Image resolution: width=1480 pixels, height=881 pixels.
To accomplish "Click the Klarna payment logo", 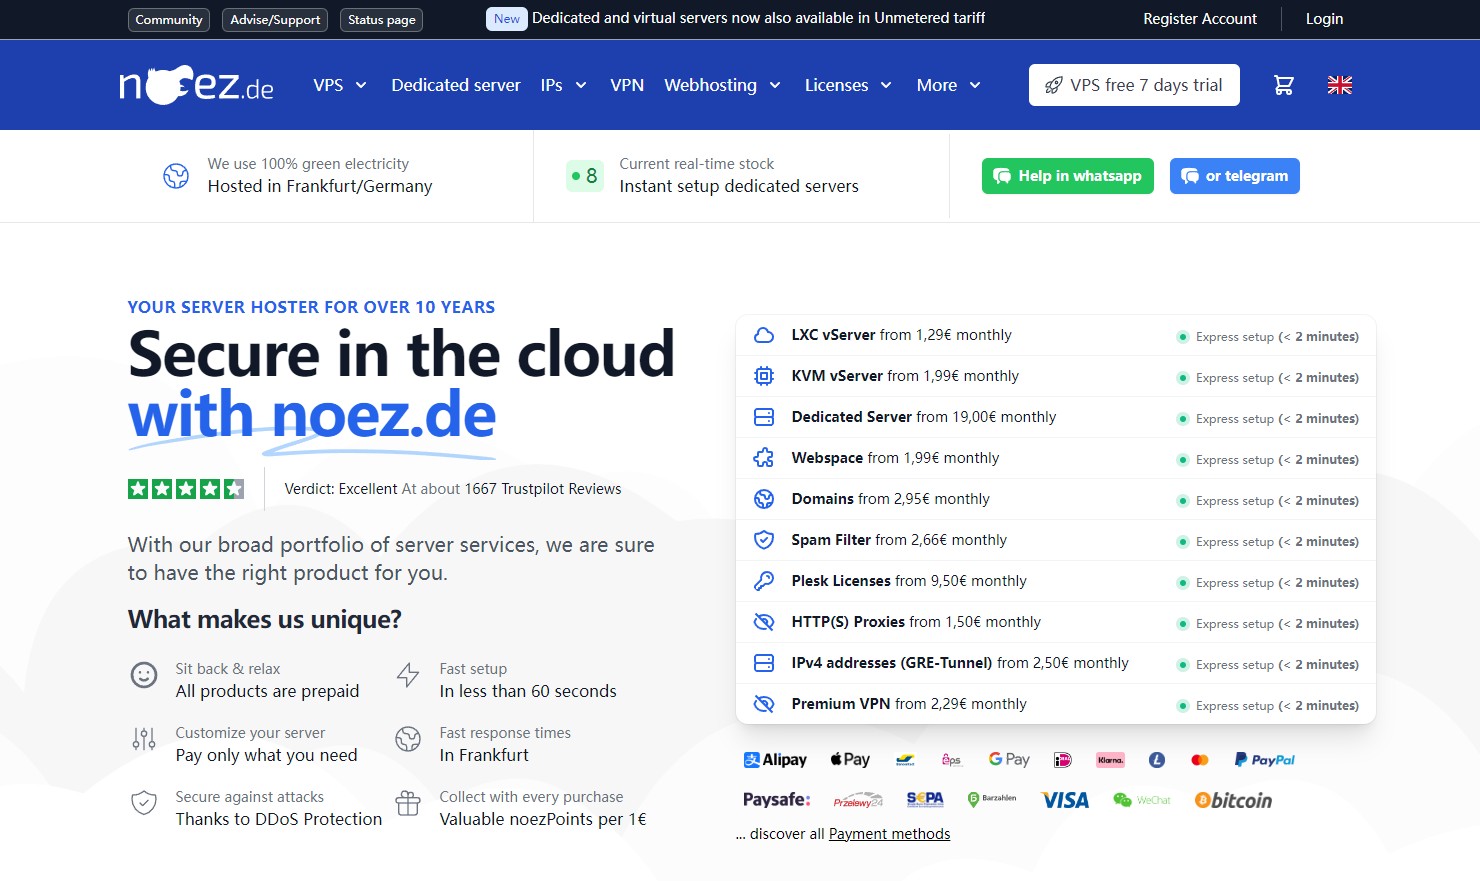I will tap(1110, 760).
